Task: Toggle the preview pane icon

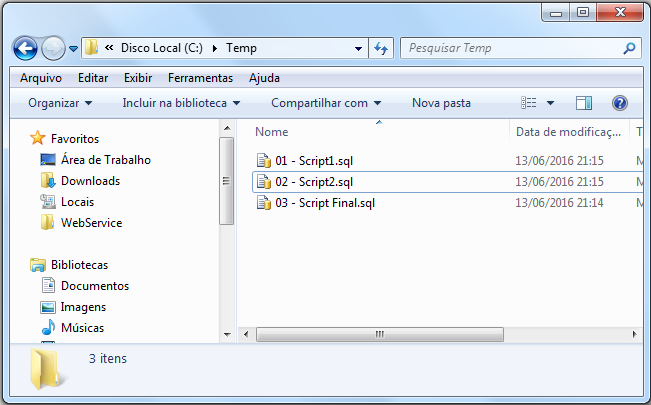Action: pyautogui.click(x=584, y=103)
